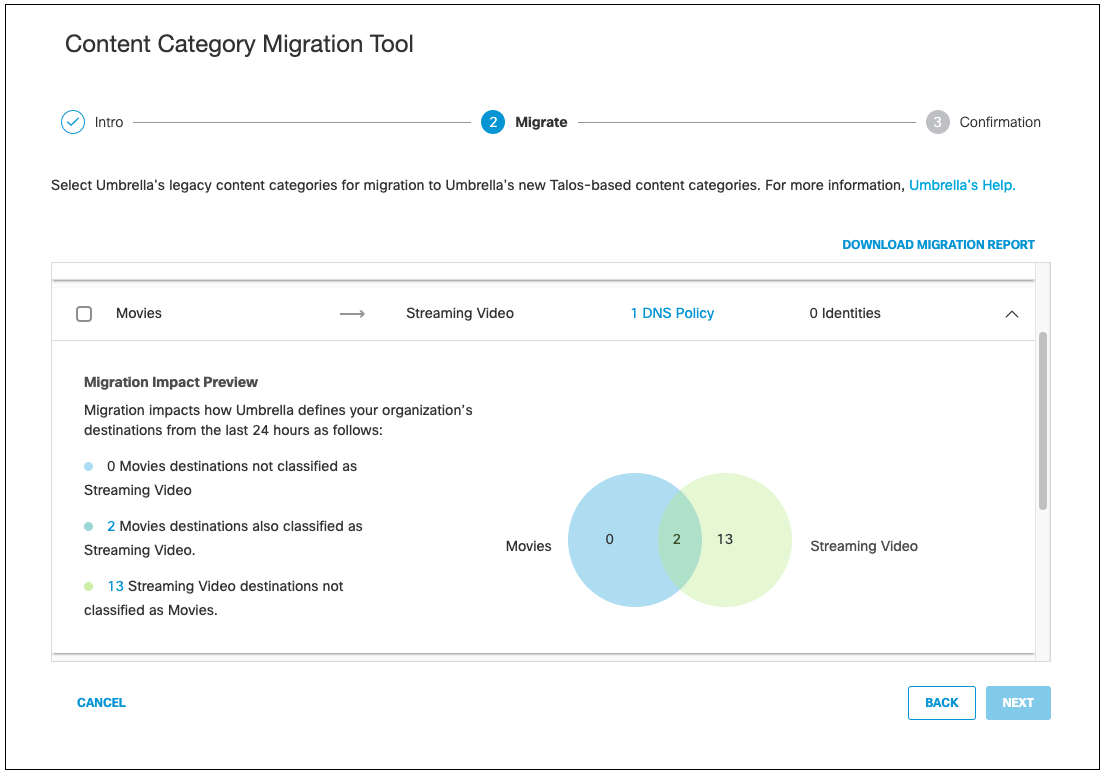Viewport: 1102px width, 775px height.
Task: Click the step 3 Confirmation circle icon
Action: click(x=937, y=122)
